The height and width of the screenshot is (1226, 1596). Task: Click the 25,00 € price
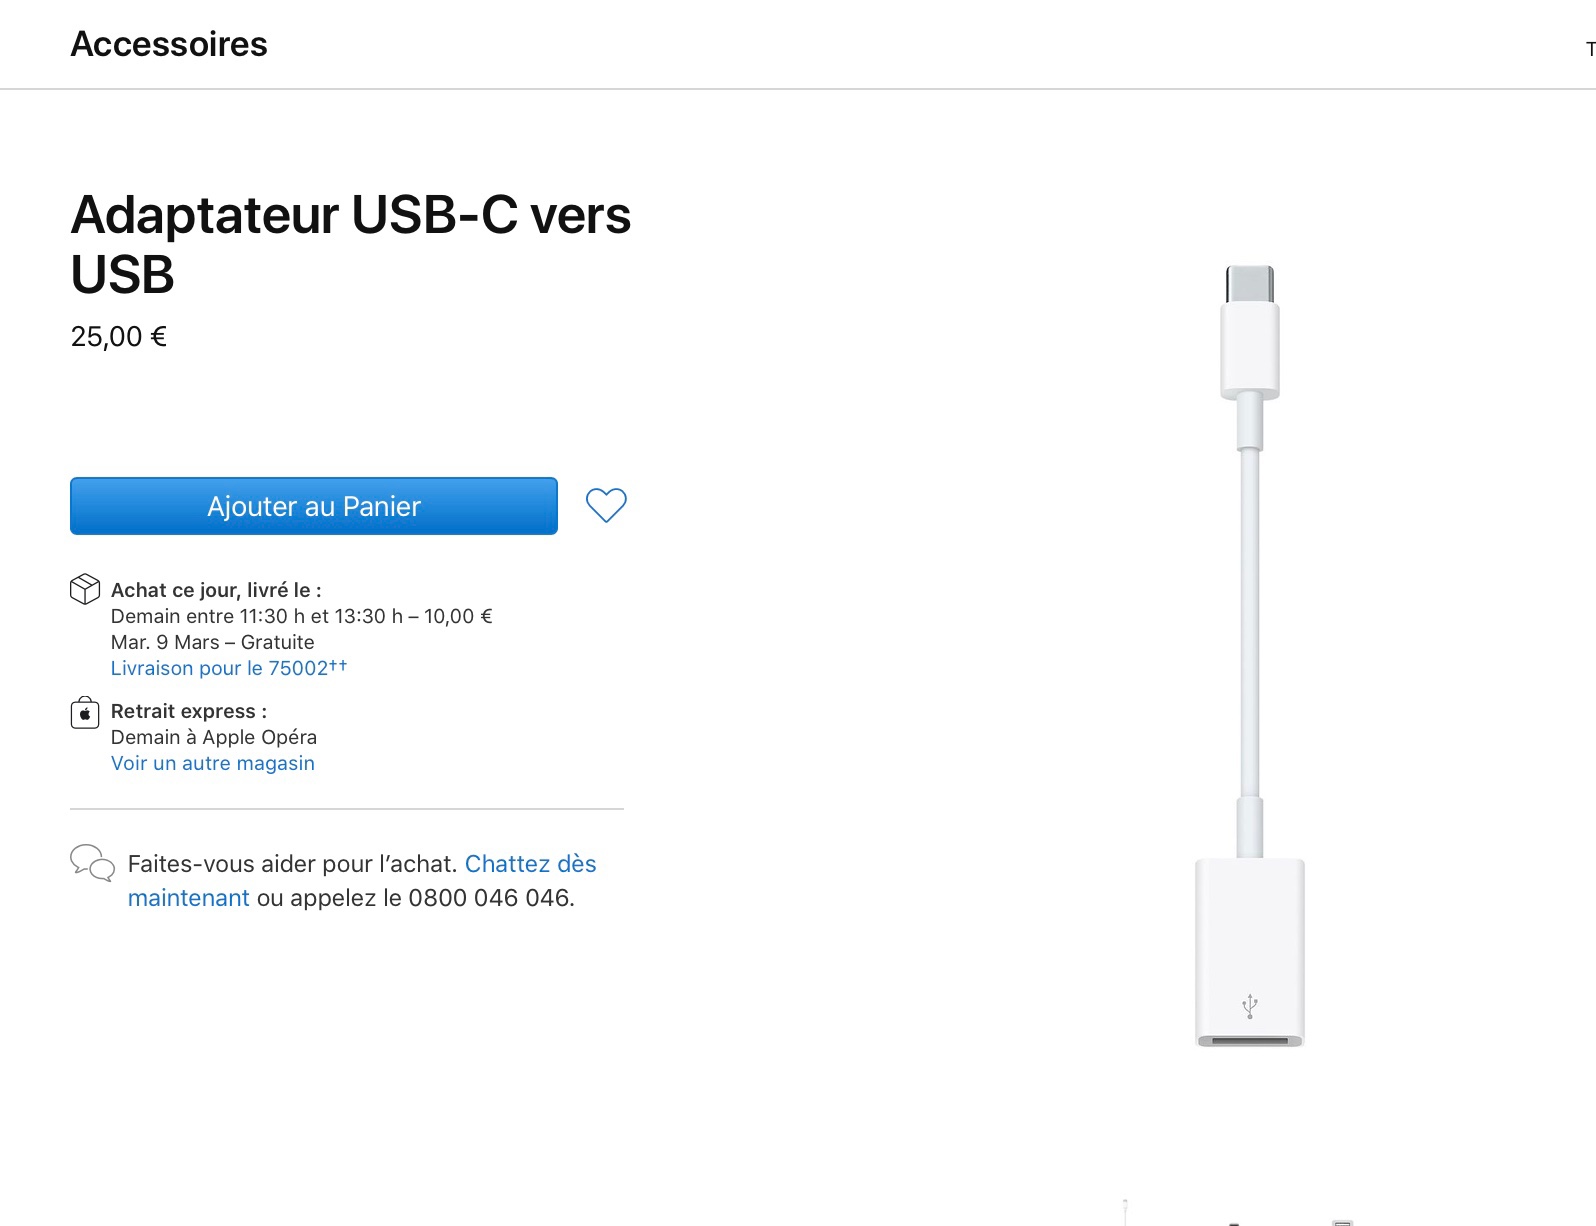pyautogui.click(x=118, y=337)
